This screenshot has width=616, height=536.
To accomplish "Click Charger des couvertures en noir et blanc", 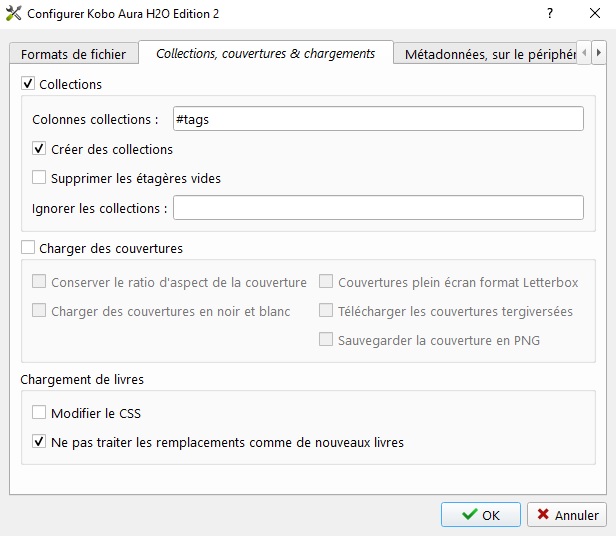I will (x=39, y=311).
